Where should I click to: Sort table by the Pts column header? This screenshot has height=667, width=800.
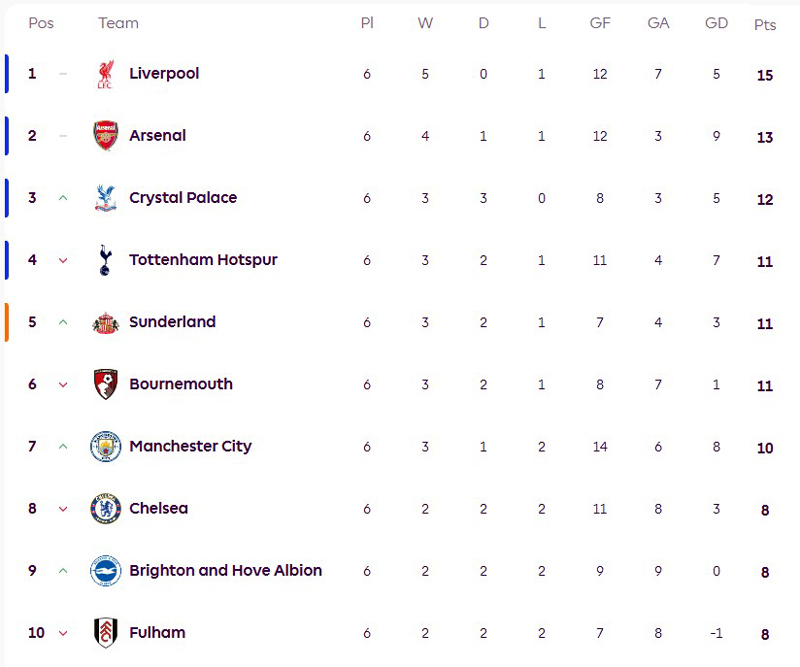pos(765,24)
